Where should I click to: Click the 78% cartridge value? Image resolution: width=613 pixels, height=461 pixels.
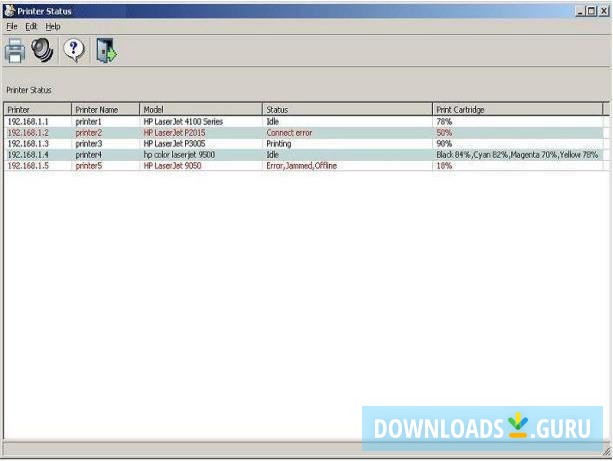click(x=444, y=122)
